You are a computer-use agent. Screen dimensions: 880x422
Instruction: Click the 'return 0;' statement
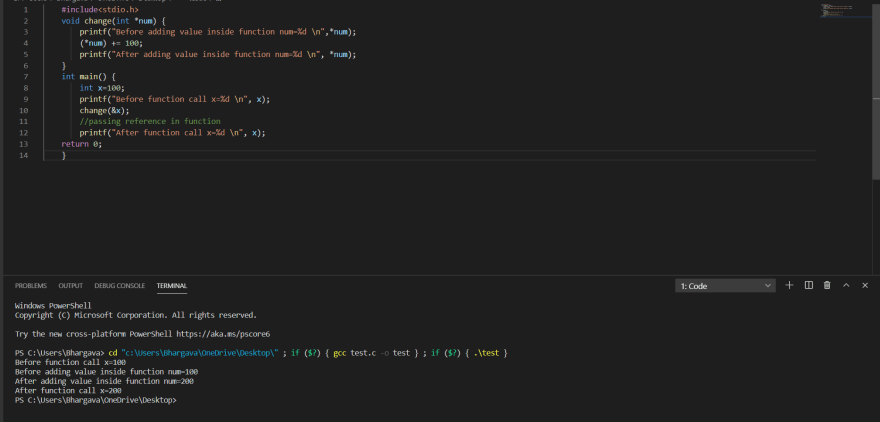click(82, 144)
